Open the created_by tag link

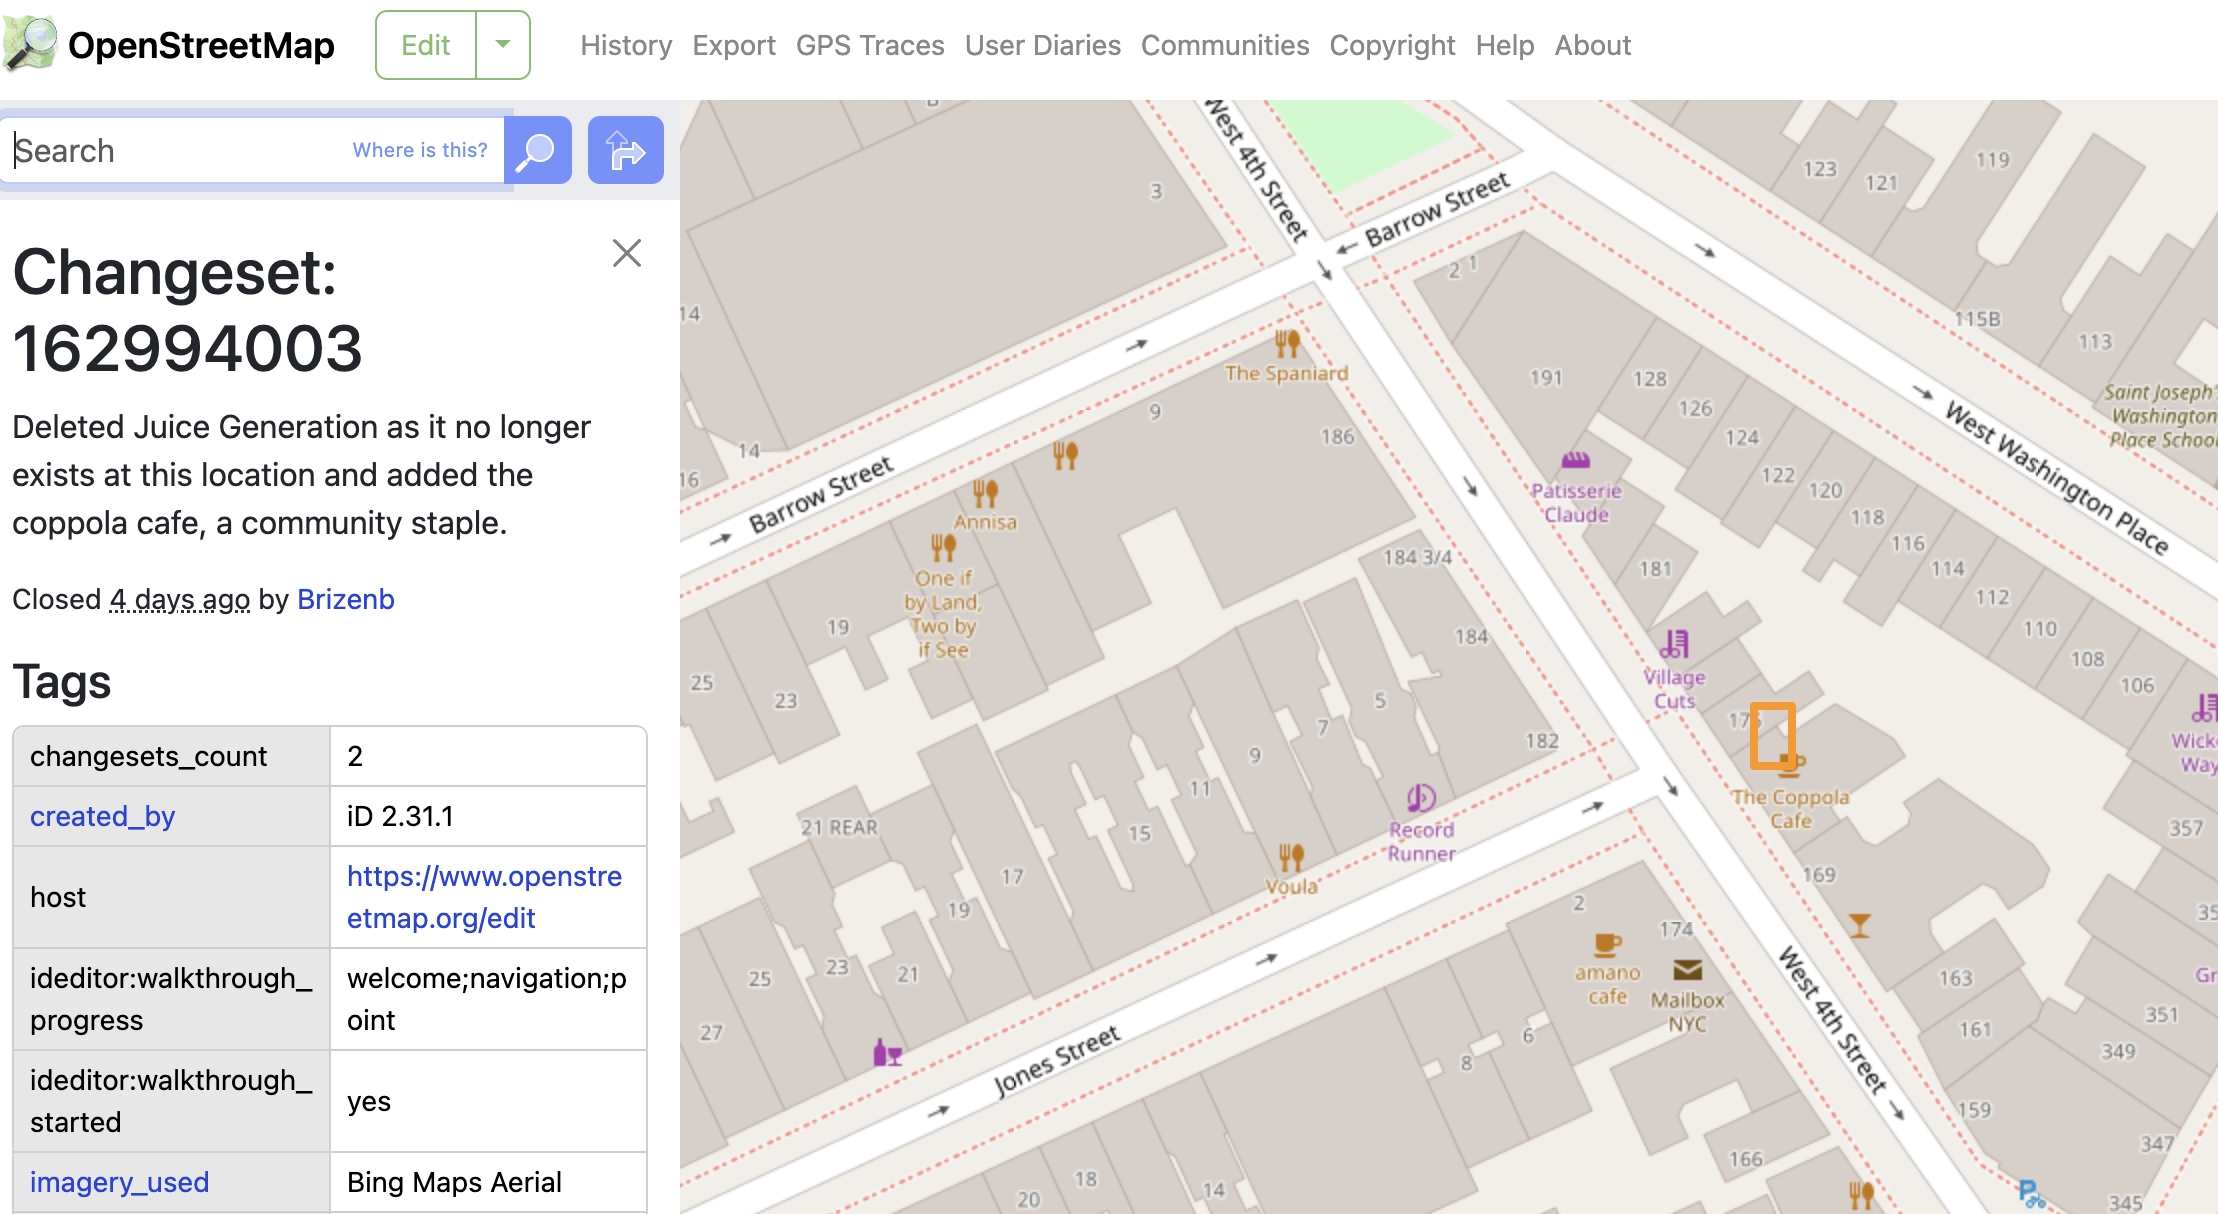click(x=102, y=816)
